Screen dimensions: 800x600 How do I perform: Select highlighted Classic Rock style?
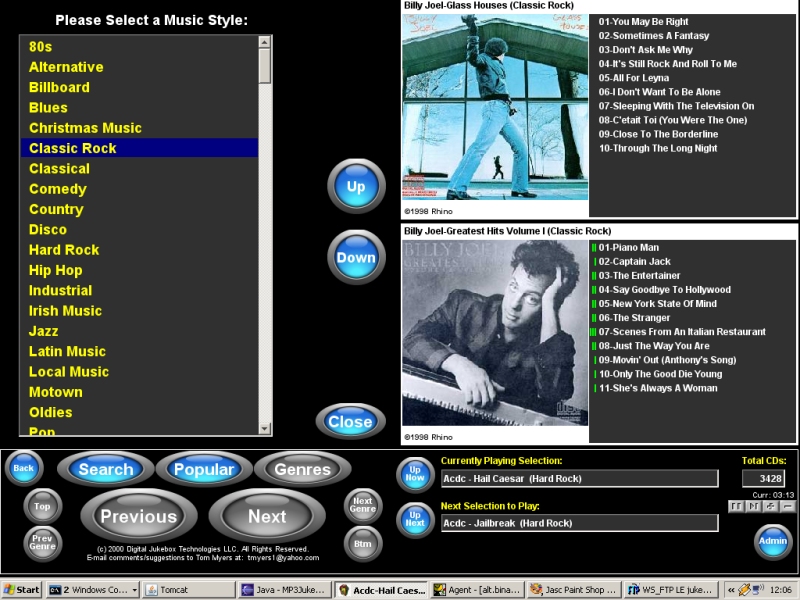[x=139, y=148]
